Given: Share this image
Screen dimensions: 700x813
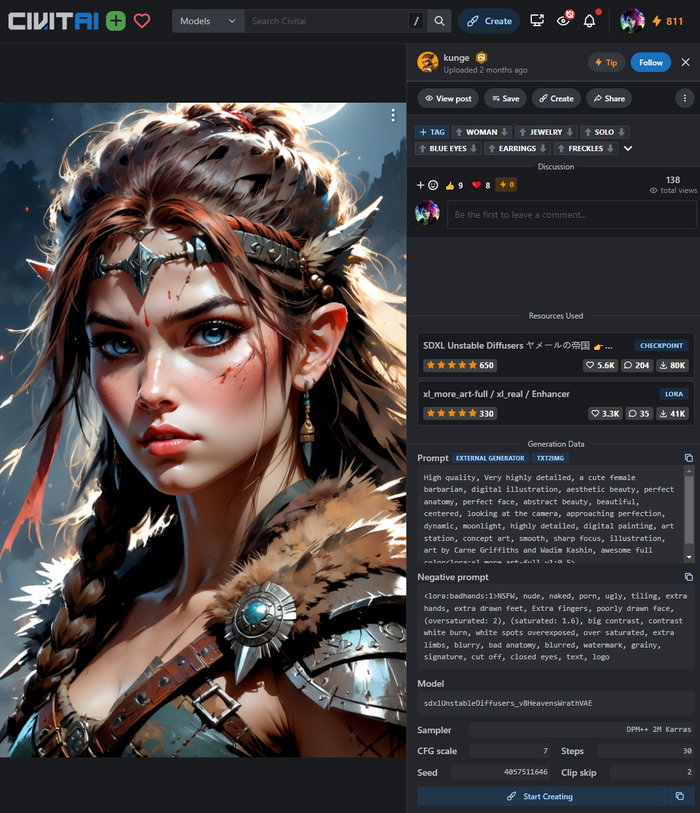Looking at the screenshot, I should pyautogui.click(x=609, y=99).
